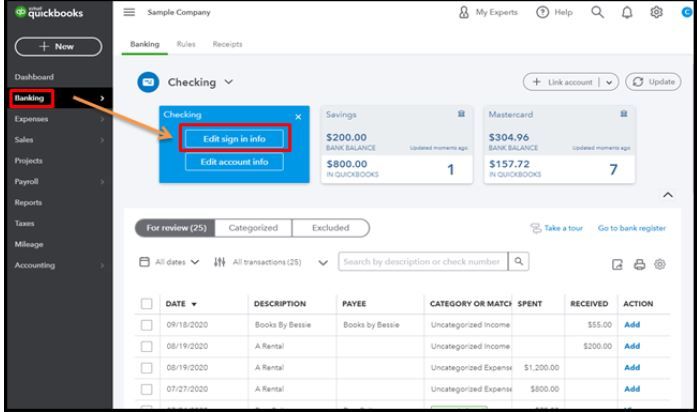697x412 pixels.
Task: Click the QuickBooks logo
Action: pos(49,12)
